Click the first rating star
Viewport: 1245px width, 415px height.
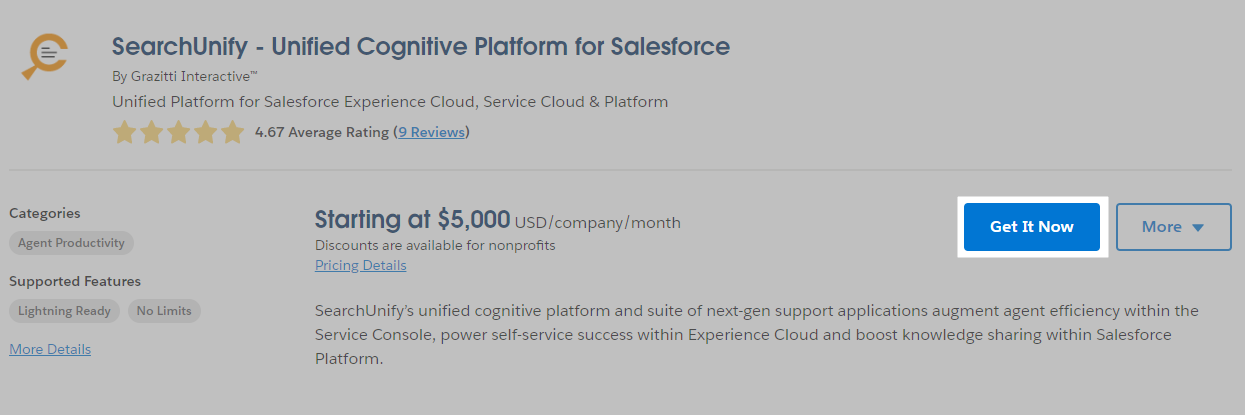[x=124, y=132]
